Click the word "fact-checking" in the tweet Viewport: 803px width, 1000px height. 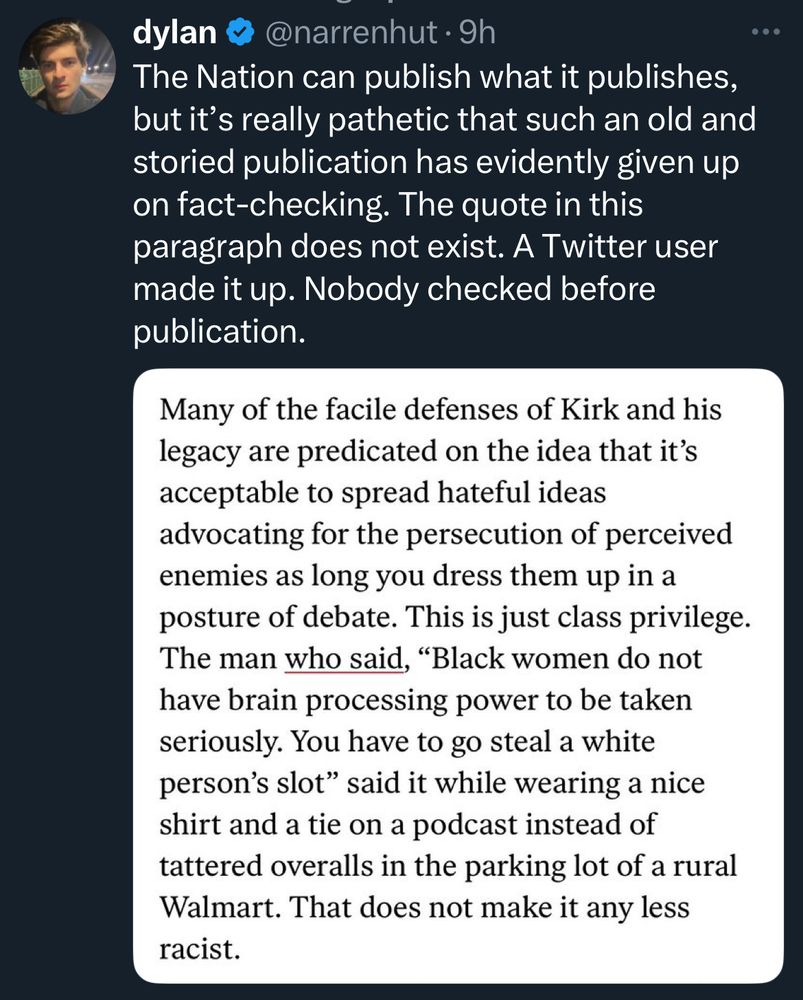pyautogui.click(x=281, y=205)
